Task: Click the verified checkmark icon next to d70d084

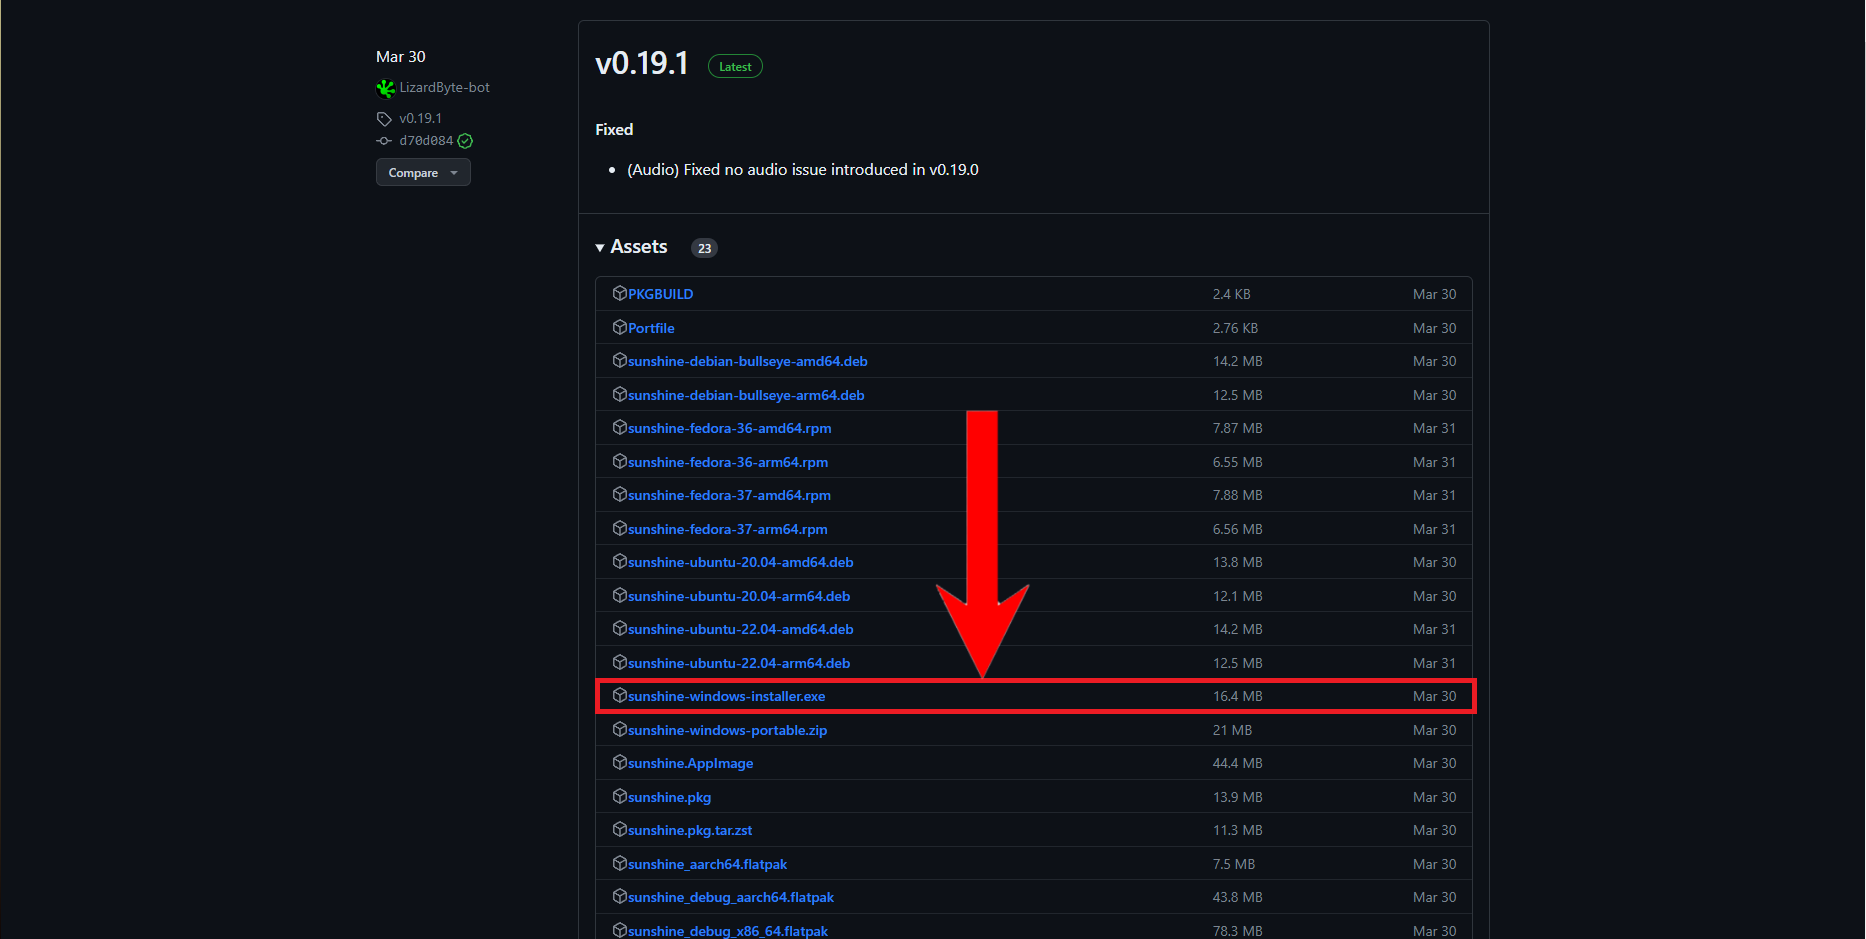Action: pyautogui.click(x=465, y=141)
